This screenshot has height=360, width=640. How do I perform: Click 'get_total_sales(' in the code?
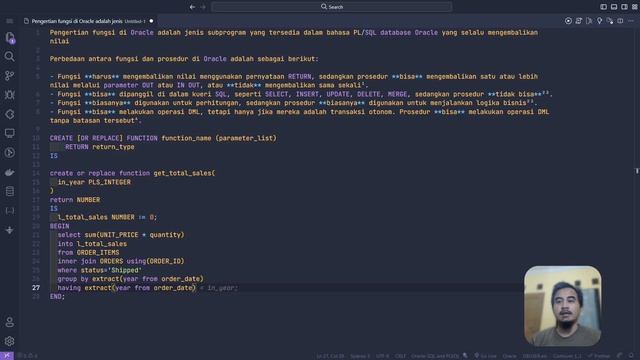184,173
